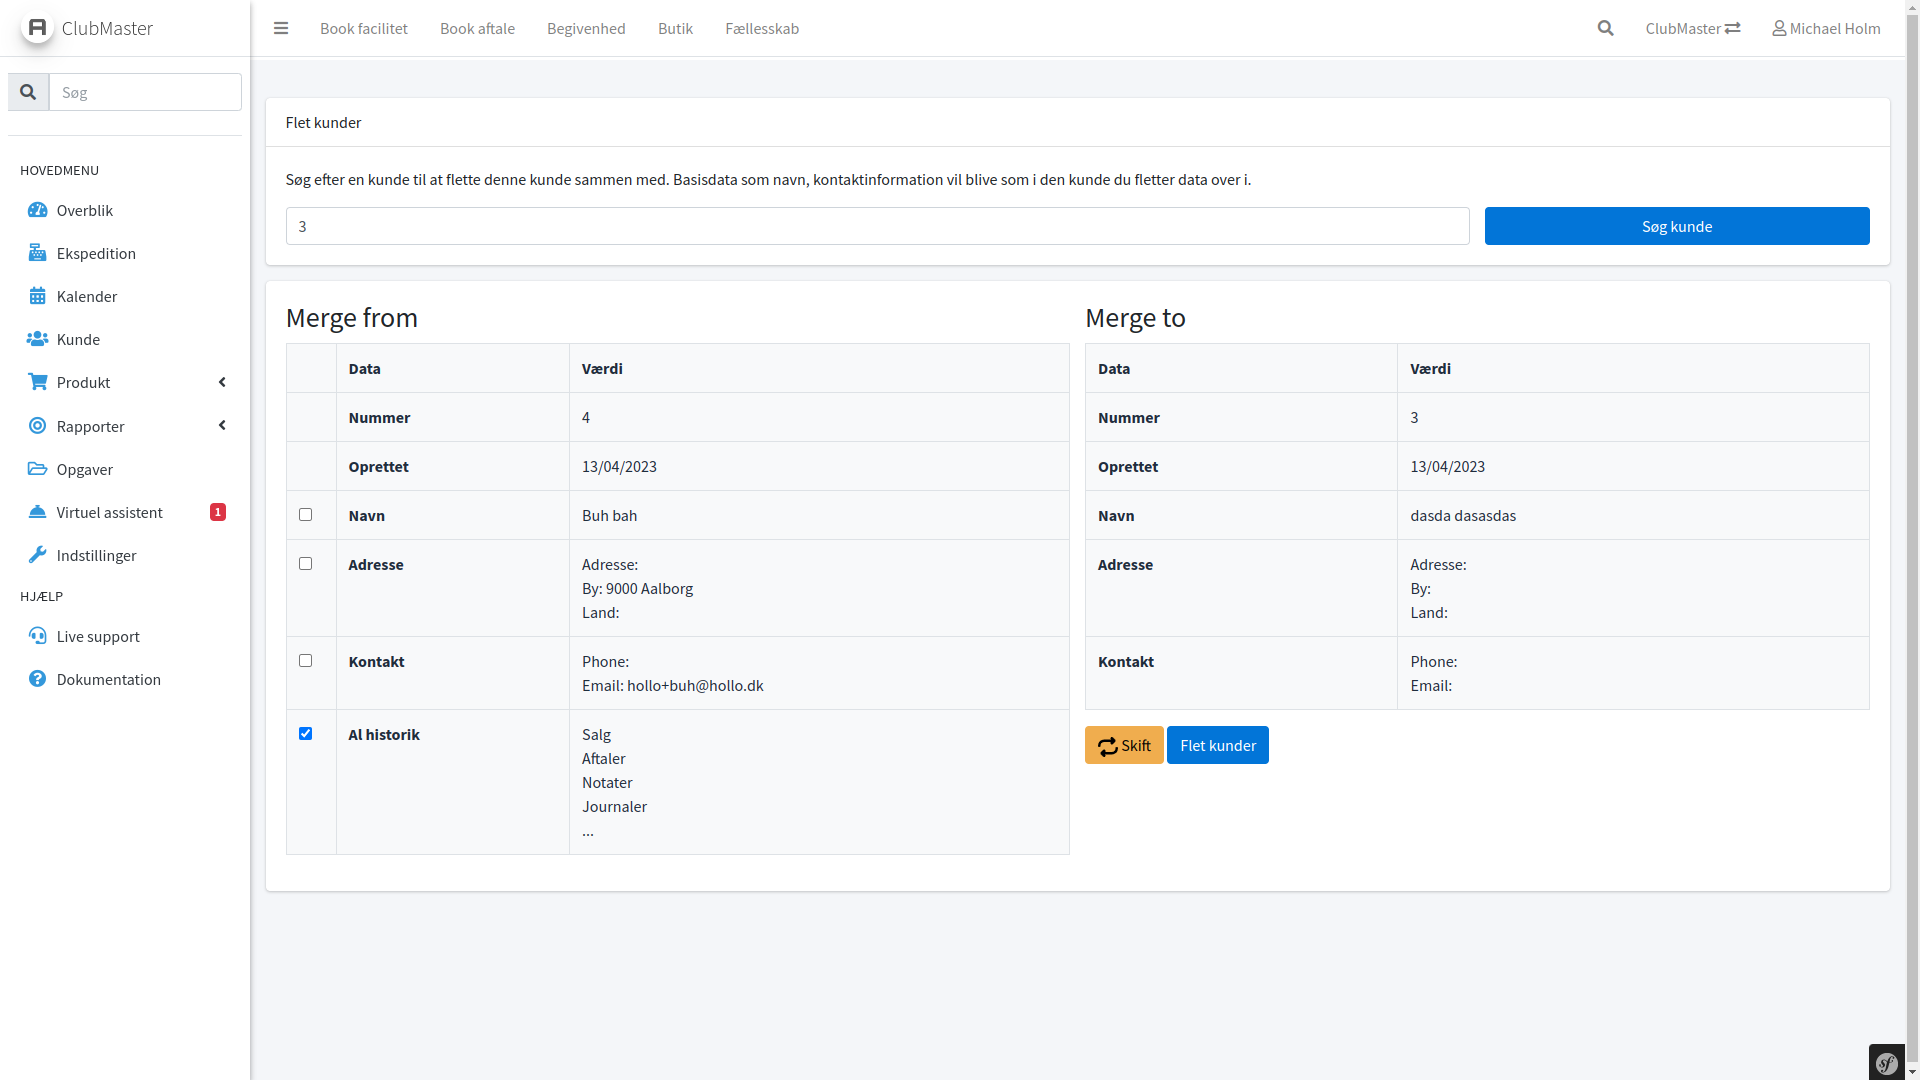Go to the Begivenhed menu item
The width and height of the screenshot is (1920, 1080).
tap(586, 28)
